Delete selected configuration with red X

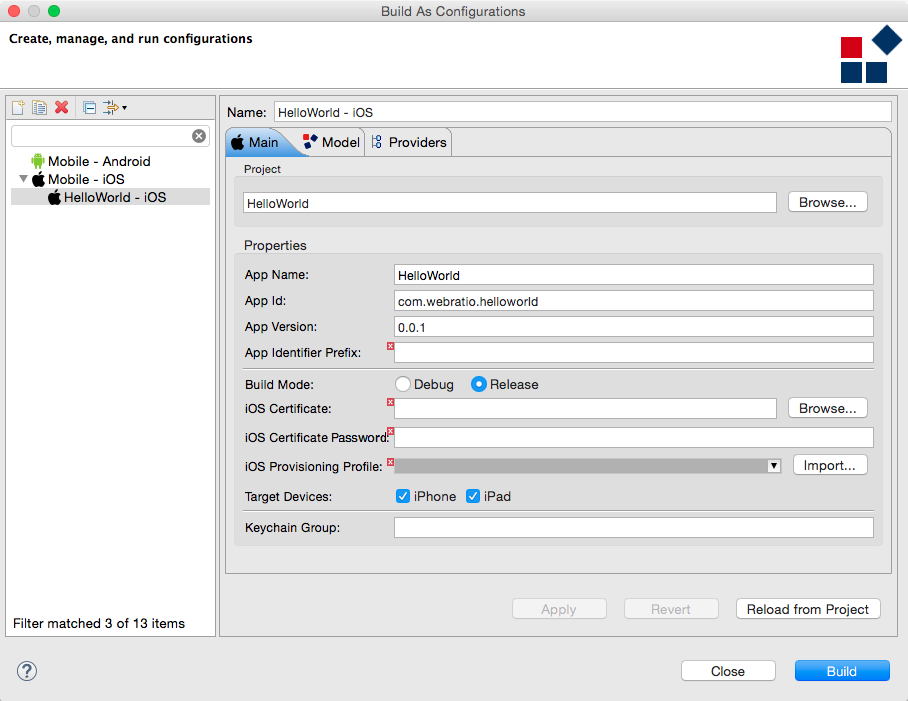[61, 107]
